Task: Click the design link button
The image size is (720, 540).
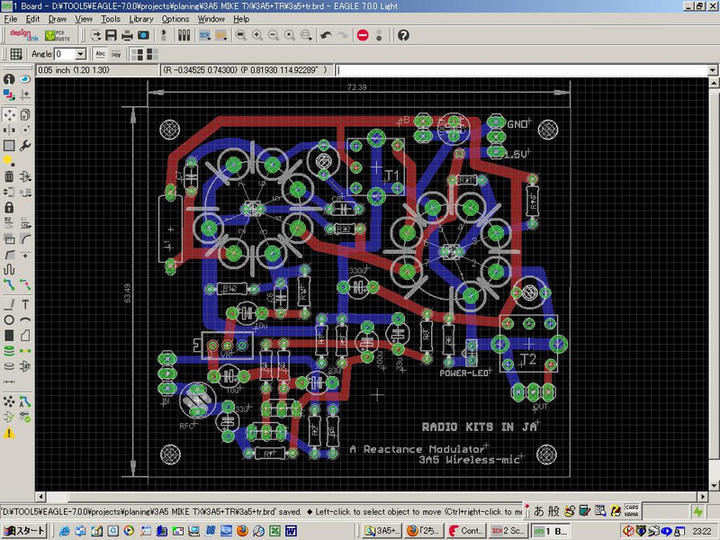Action: pyautogui.click(x=25, y=35)
